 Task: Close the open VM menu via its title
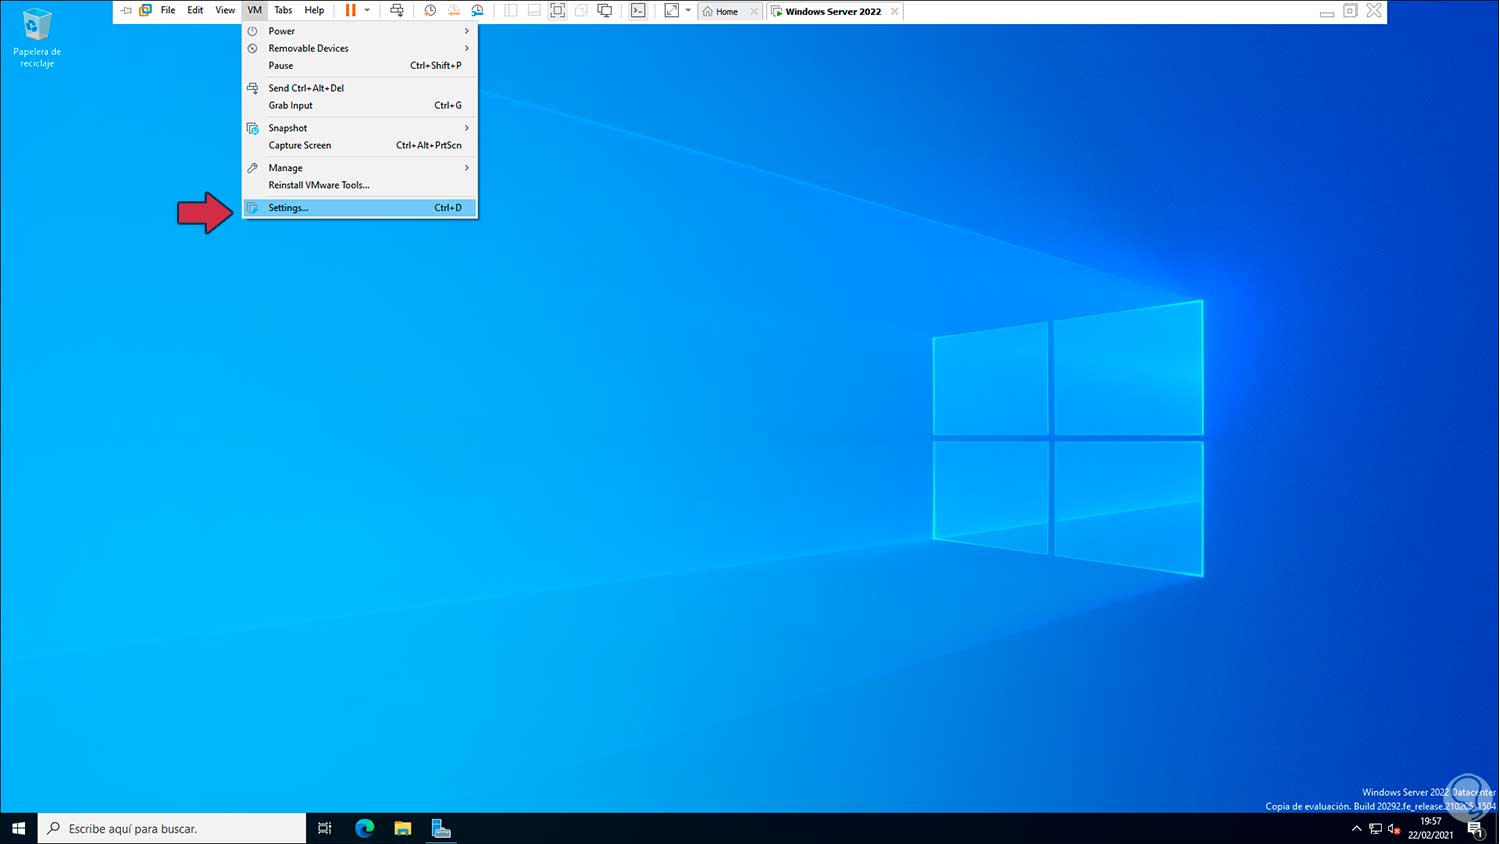point(255,11)
